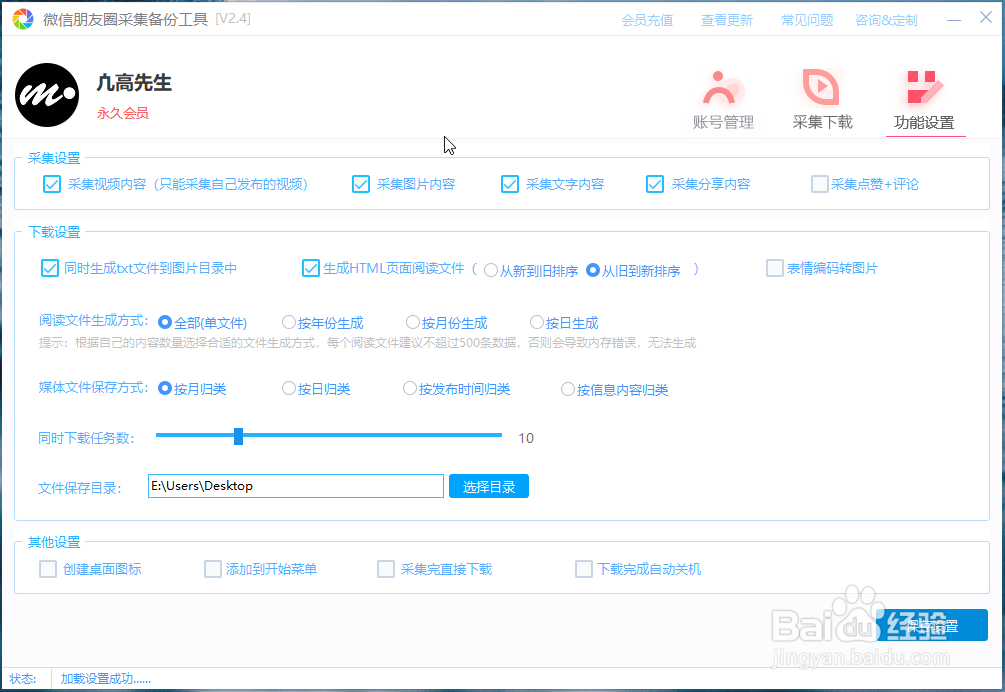Toggle 采集分享内容 checkbox
This screenshot has height=692, width=1005.
655,185
